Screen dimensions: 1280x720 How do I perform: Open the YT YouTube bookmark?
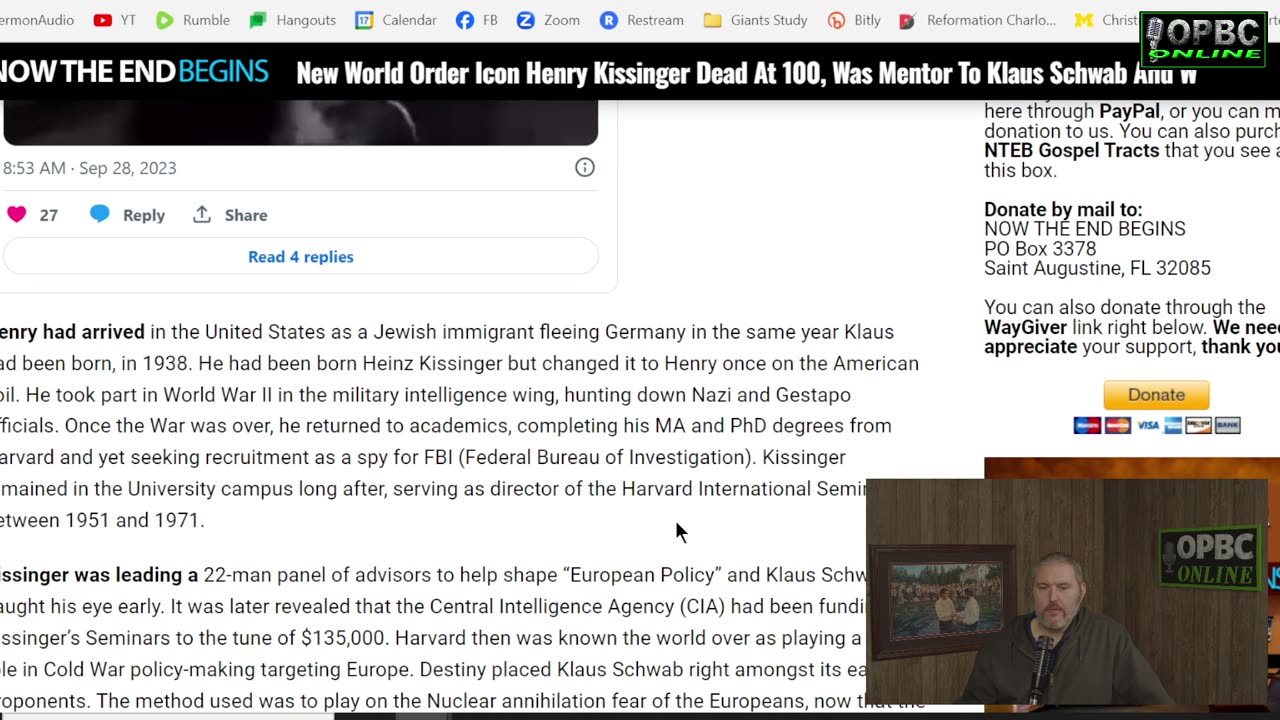[x=114, y=20]
